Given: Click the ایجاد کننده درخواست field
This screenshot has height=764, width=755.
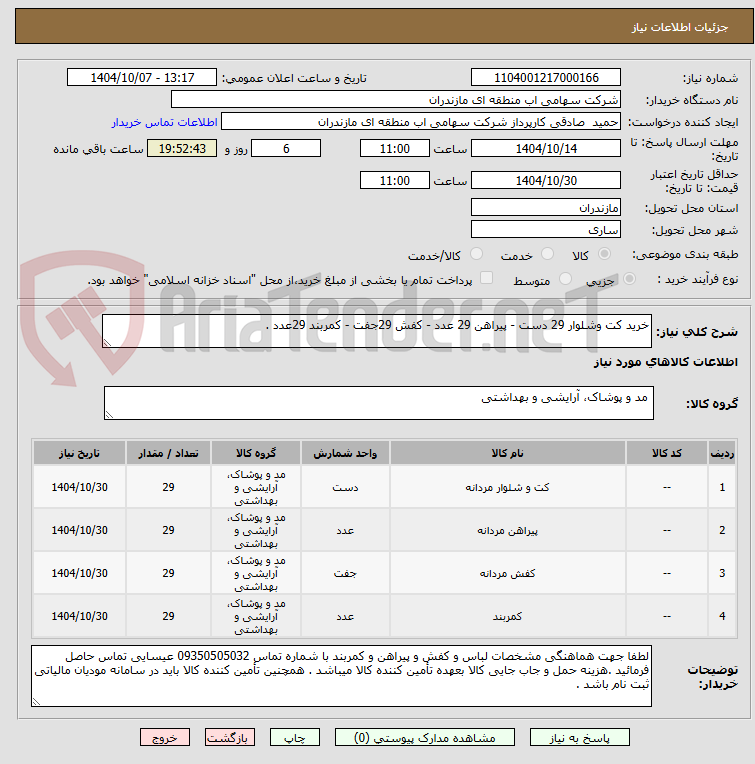Looking at the screenshot, I should pyautogui.click(x=421, y=122).
